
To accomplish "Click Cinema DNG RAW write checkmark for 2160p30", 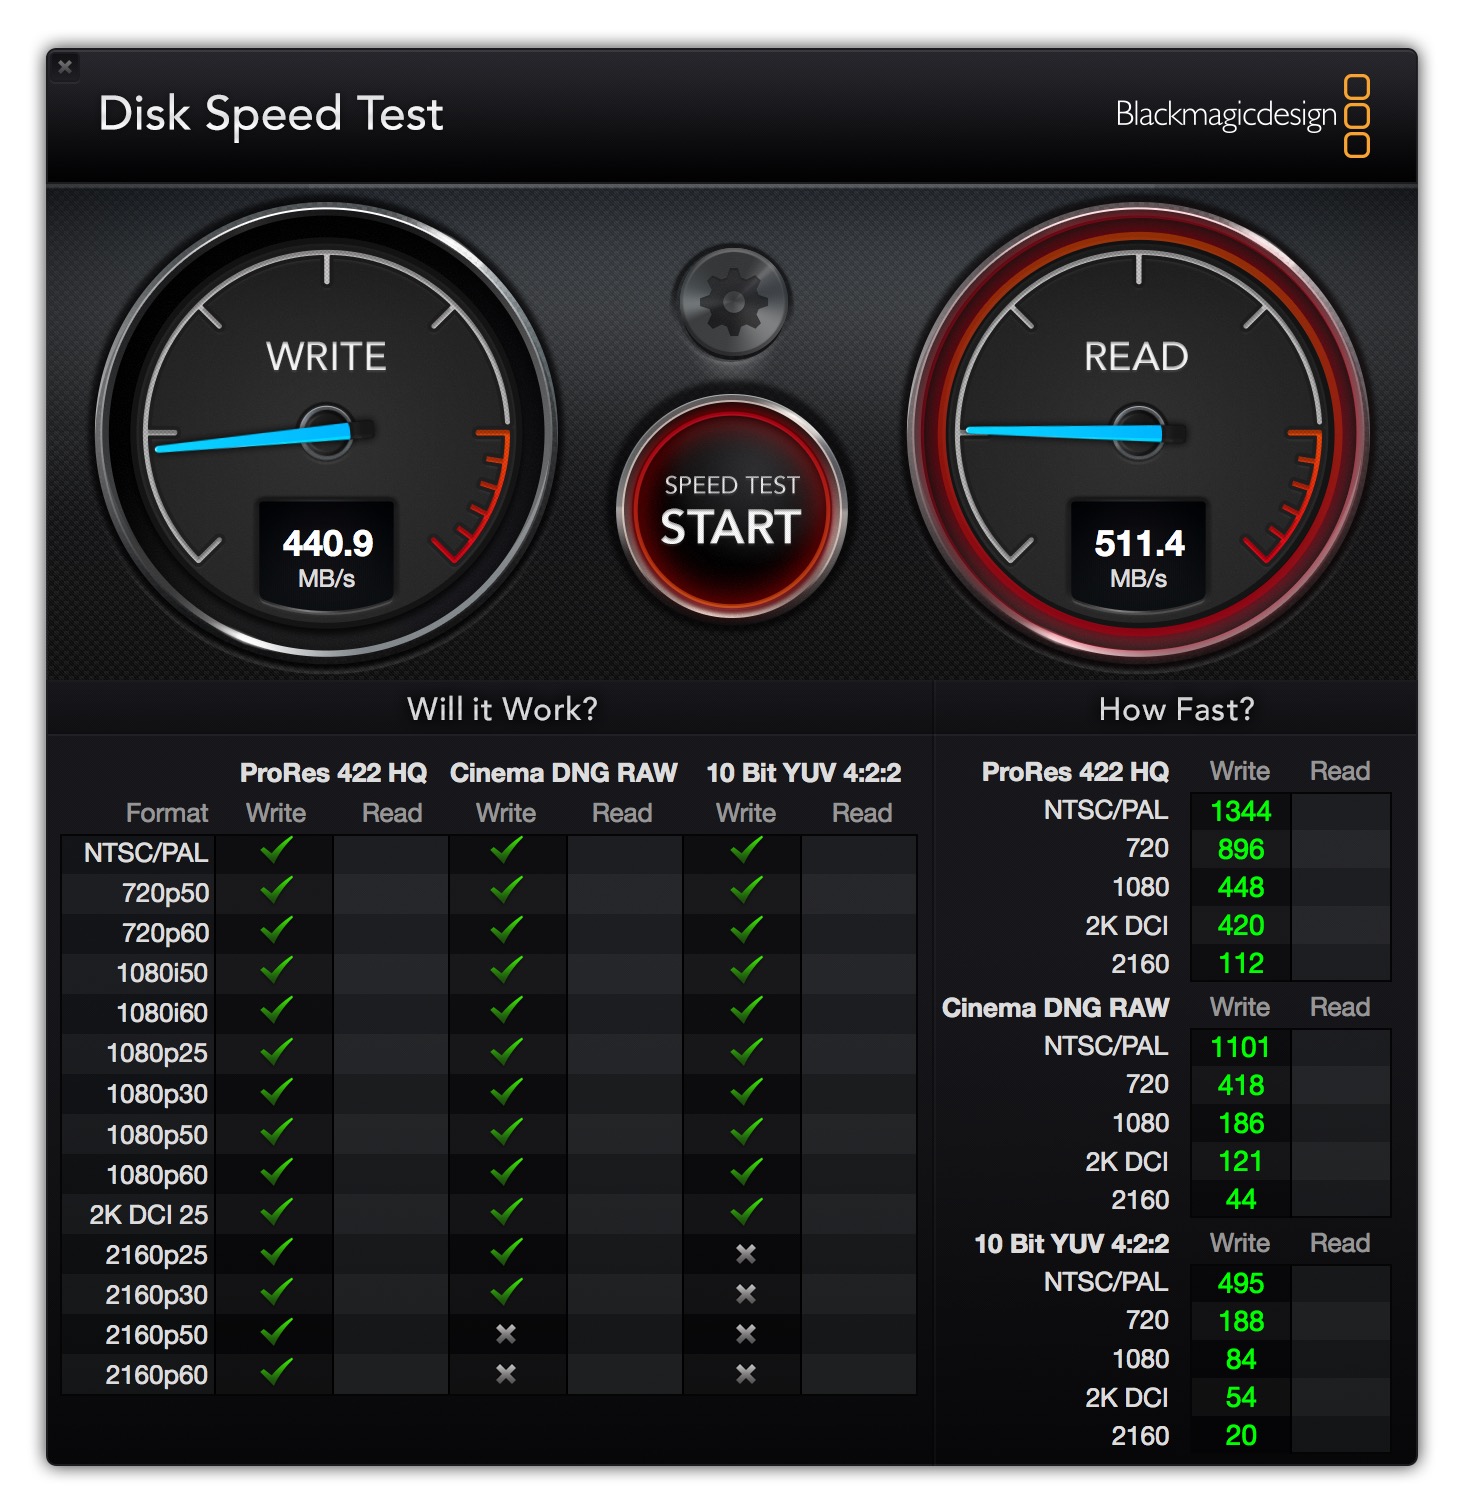I will pos(506,1291).
